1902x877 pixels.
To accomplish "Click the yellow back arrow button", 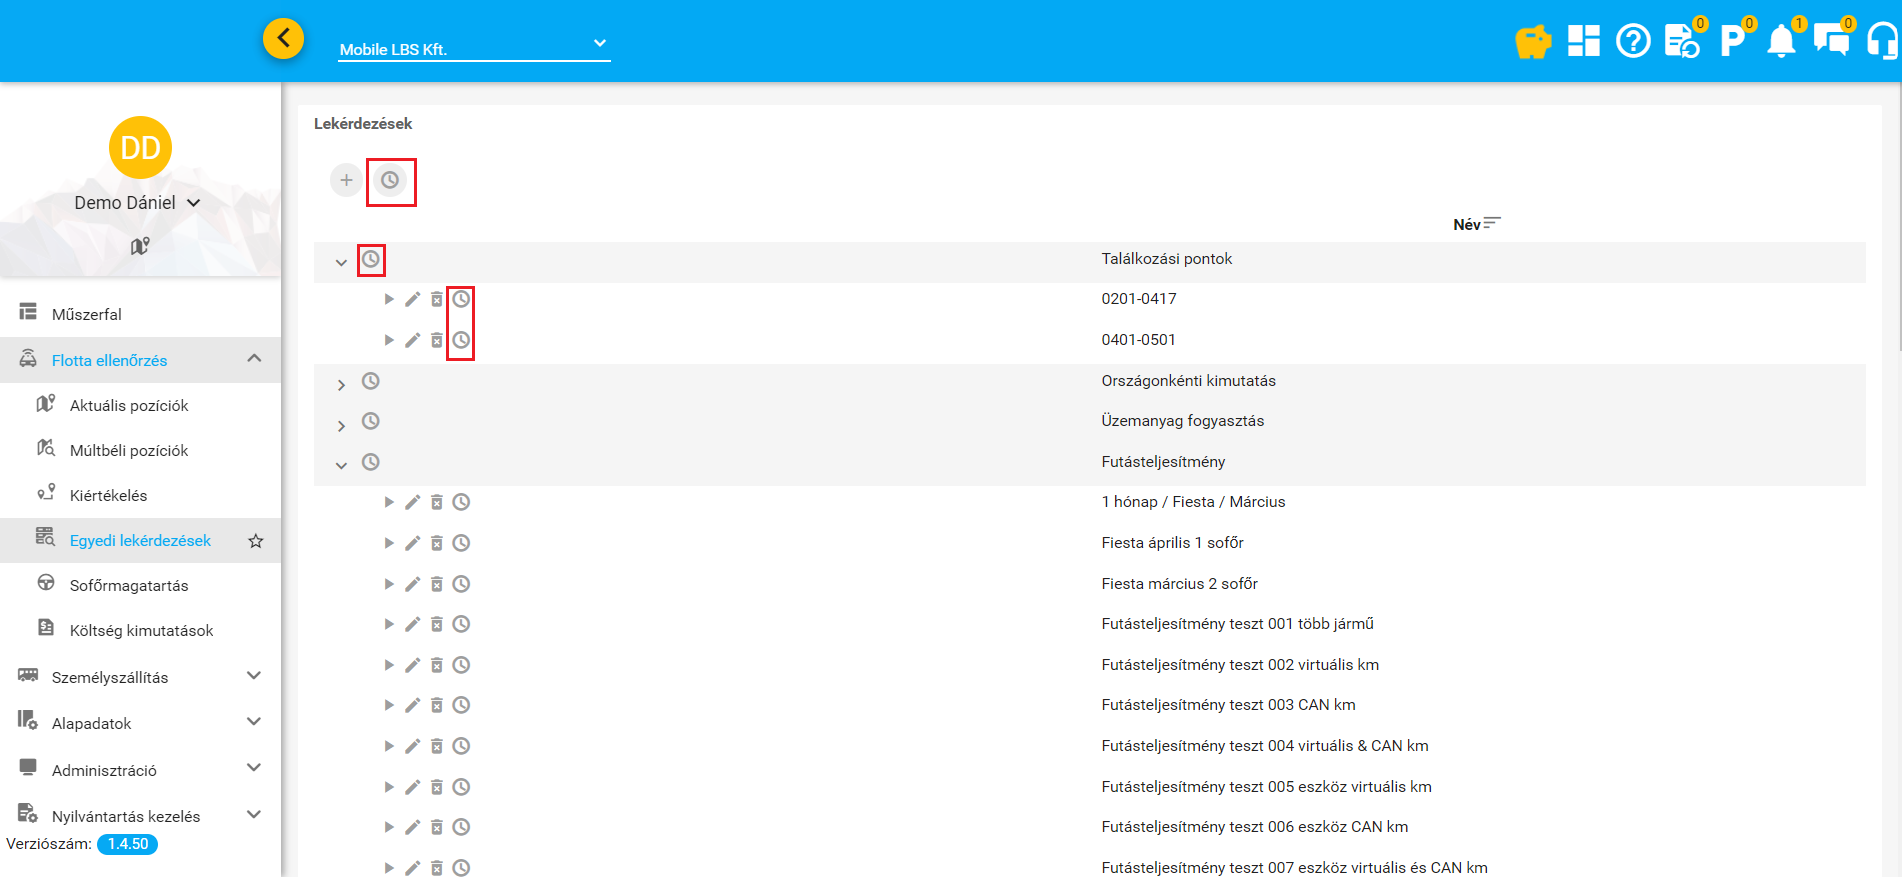I will coord(284,39).
